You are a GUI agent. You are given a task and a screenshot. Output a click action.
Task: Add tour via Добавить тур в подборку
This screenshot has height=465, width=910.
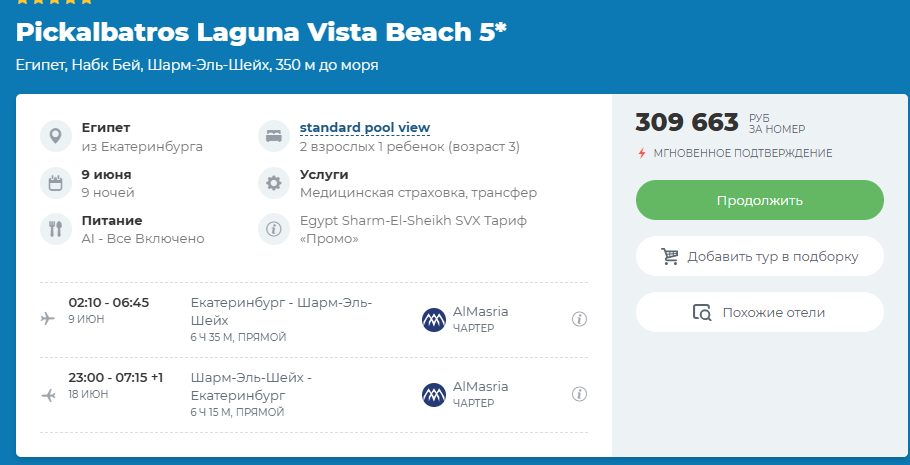760,256
